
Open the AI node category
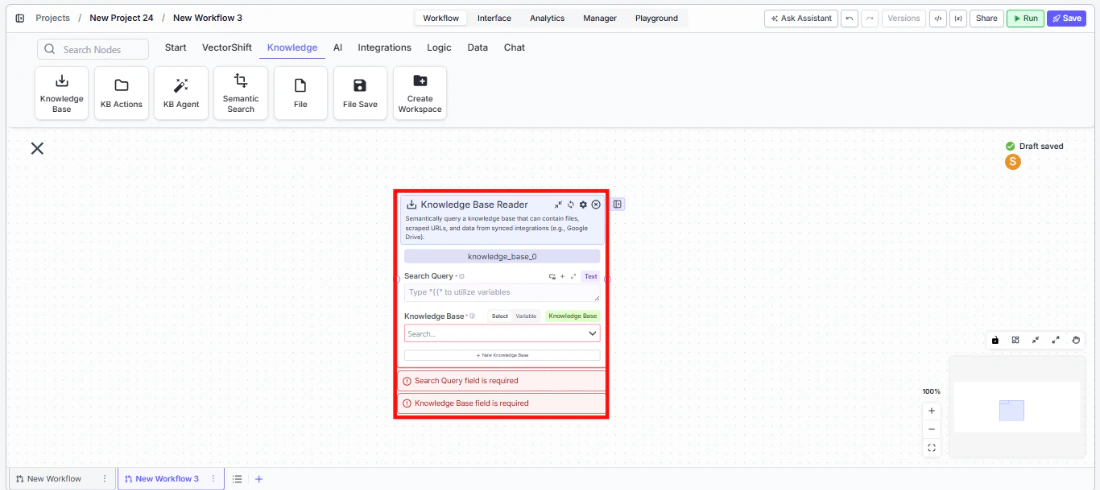coord(337,48)
